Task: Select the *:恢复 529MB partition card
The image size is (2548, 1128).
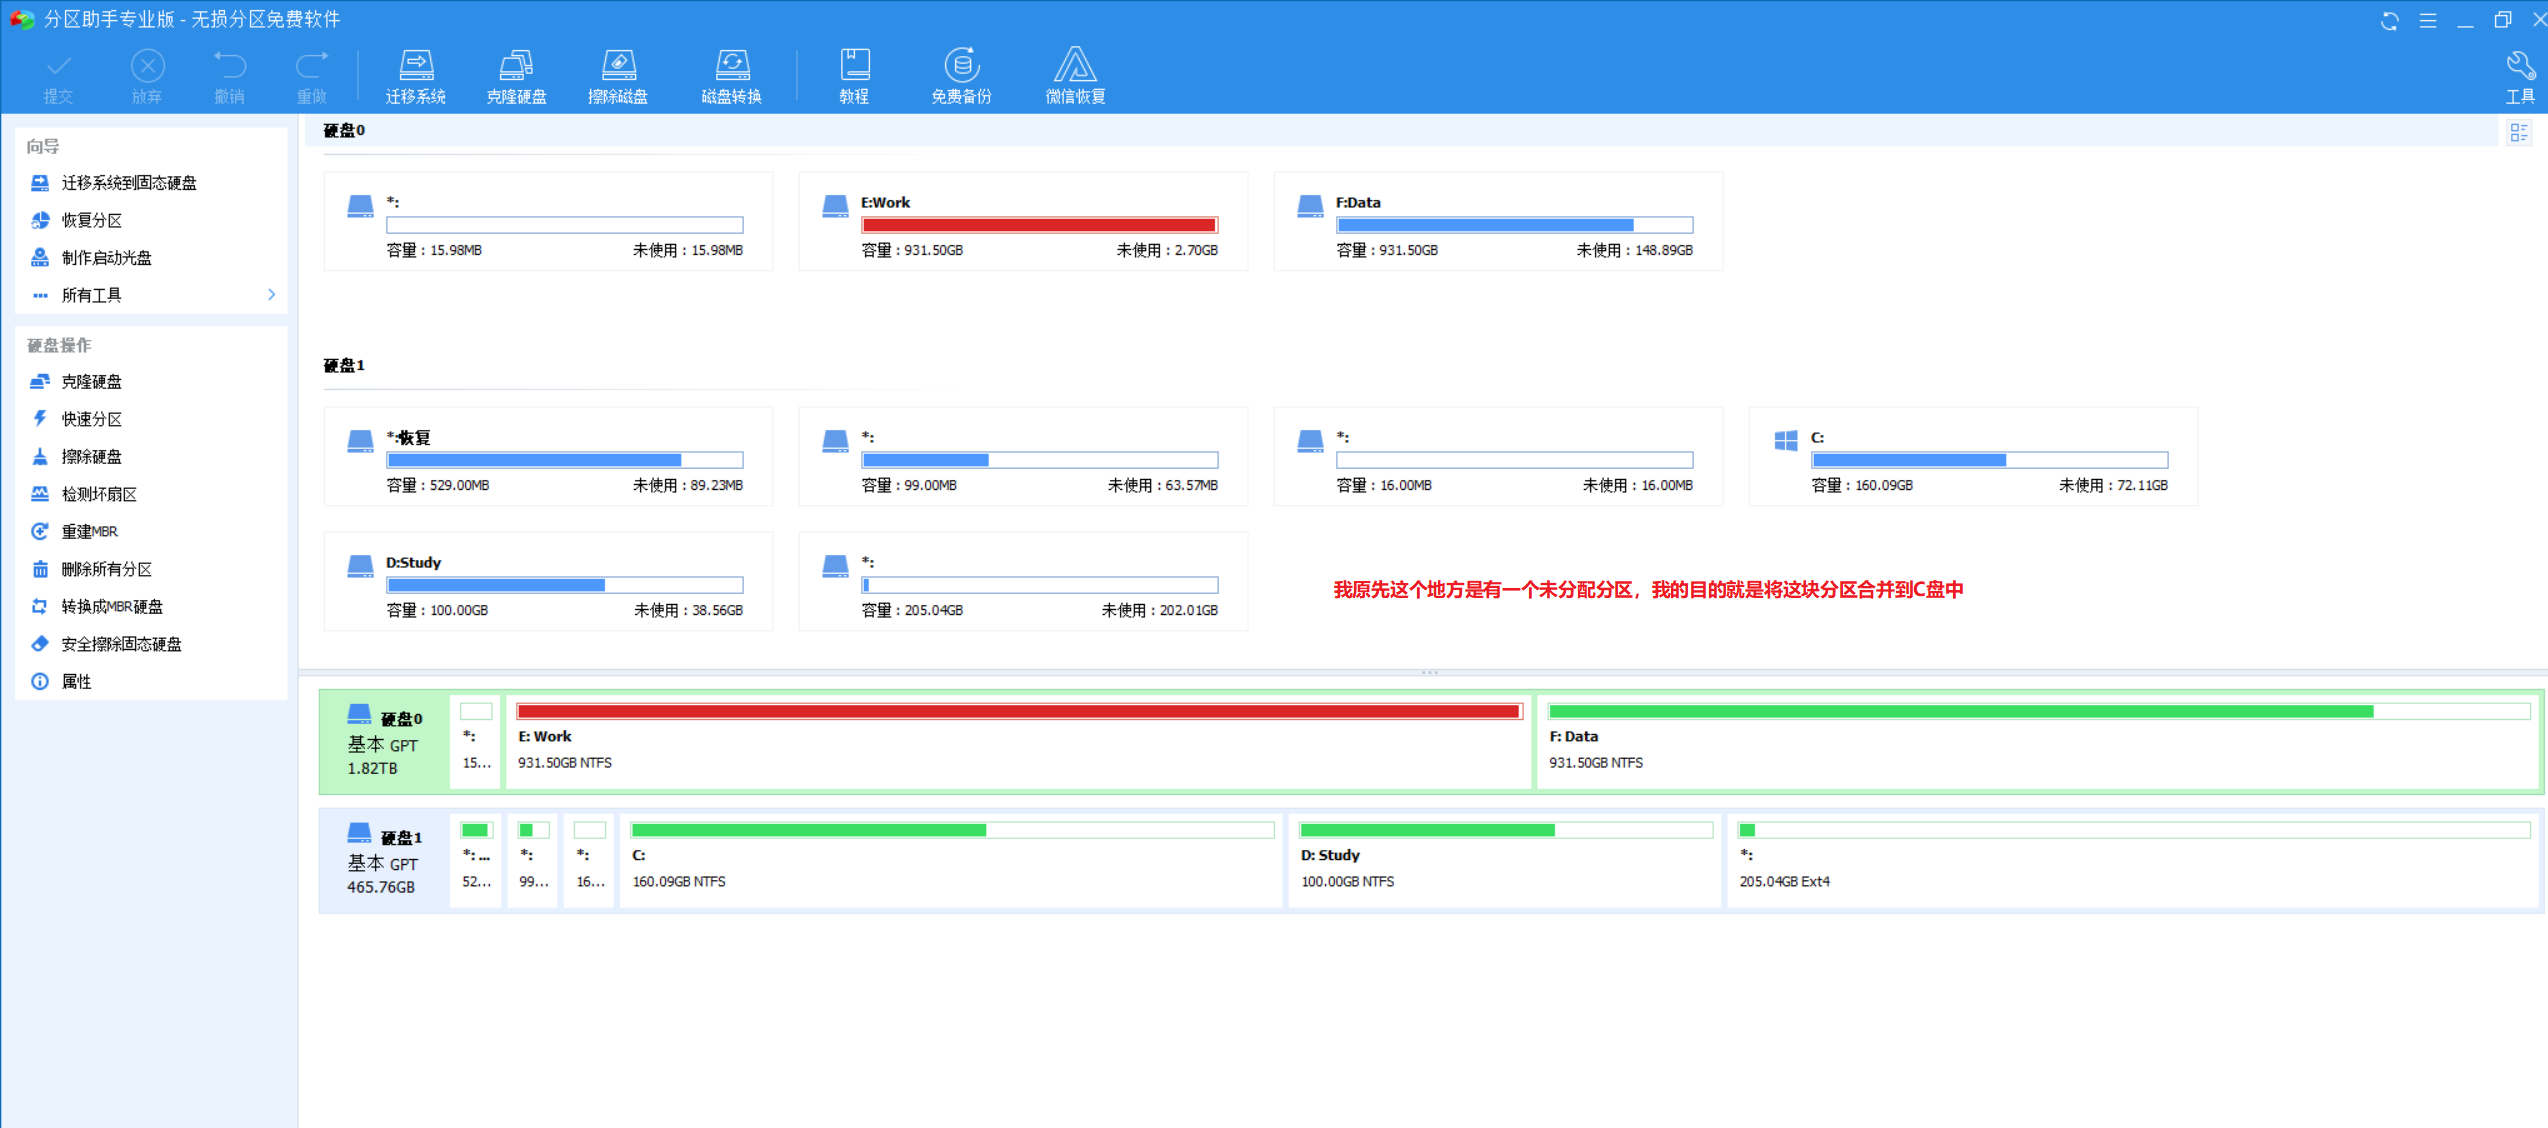Action: [548, 457]
